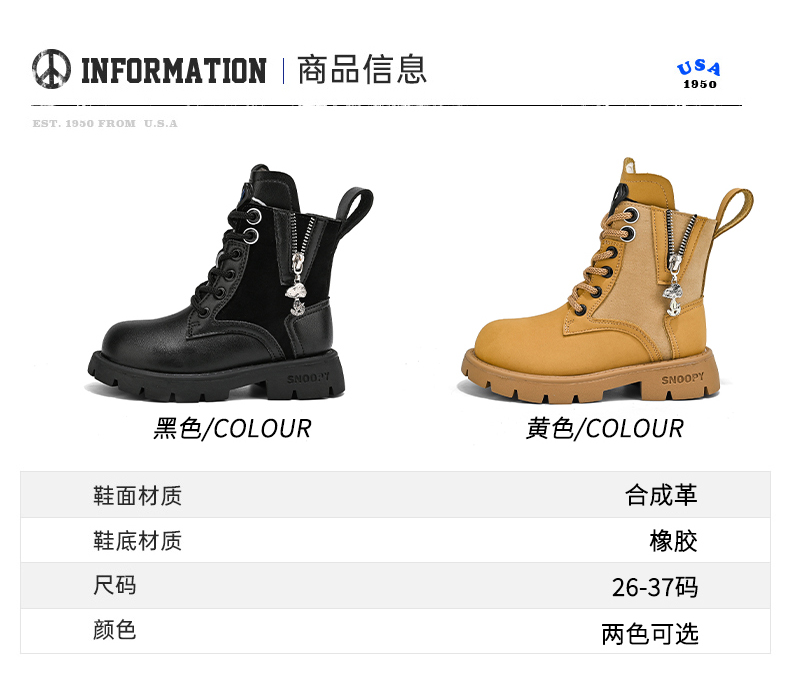
Task: Click the silver zipper charm on black boot
Action: click(297, 289)
